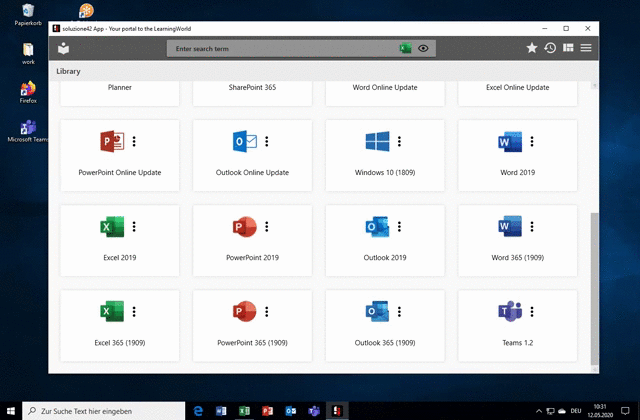
Task: Select the Excel Online Update label
Action: [x=518, y=87]
